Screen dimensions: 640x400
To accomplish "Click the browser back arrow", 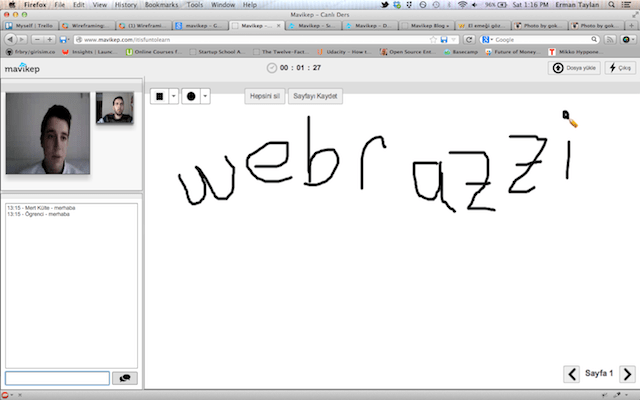I will pyautogui.click(x=10, y=39).
